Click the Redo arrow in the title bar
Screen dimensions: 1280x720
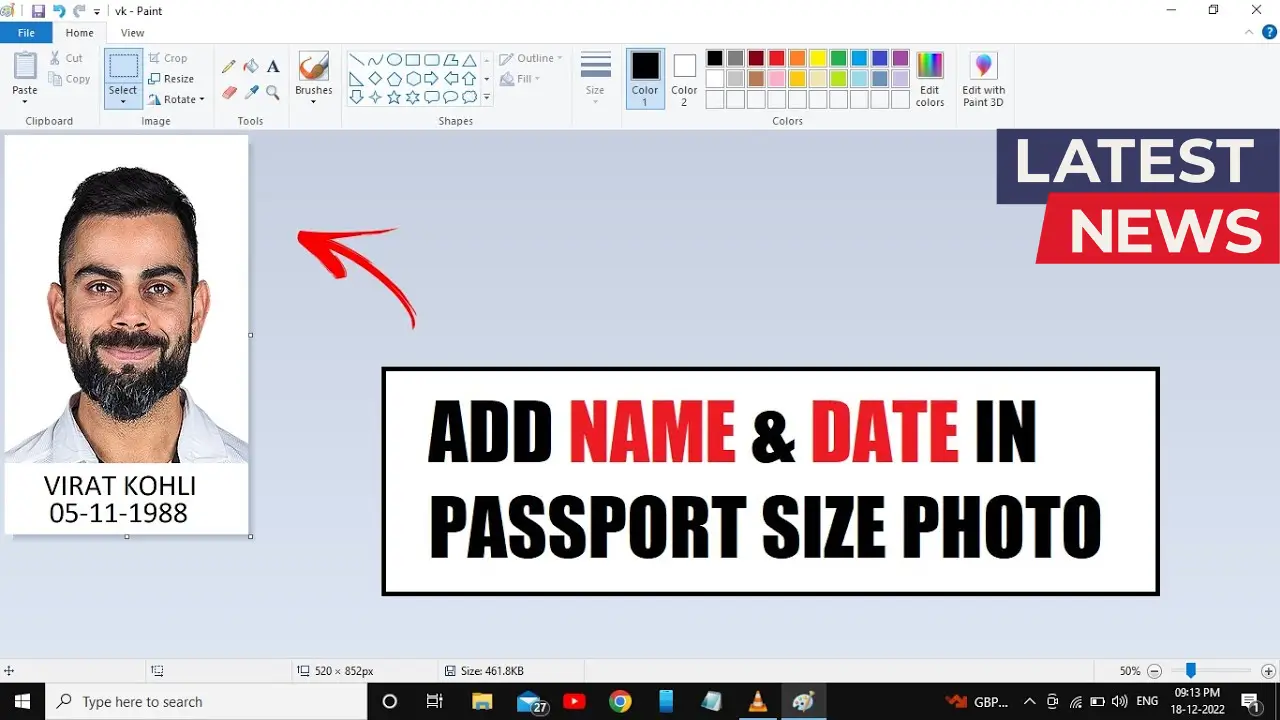tap(78, 11)
